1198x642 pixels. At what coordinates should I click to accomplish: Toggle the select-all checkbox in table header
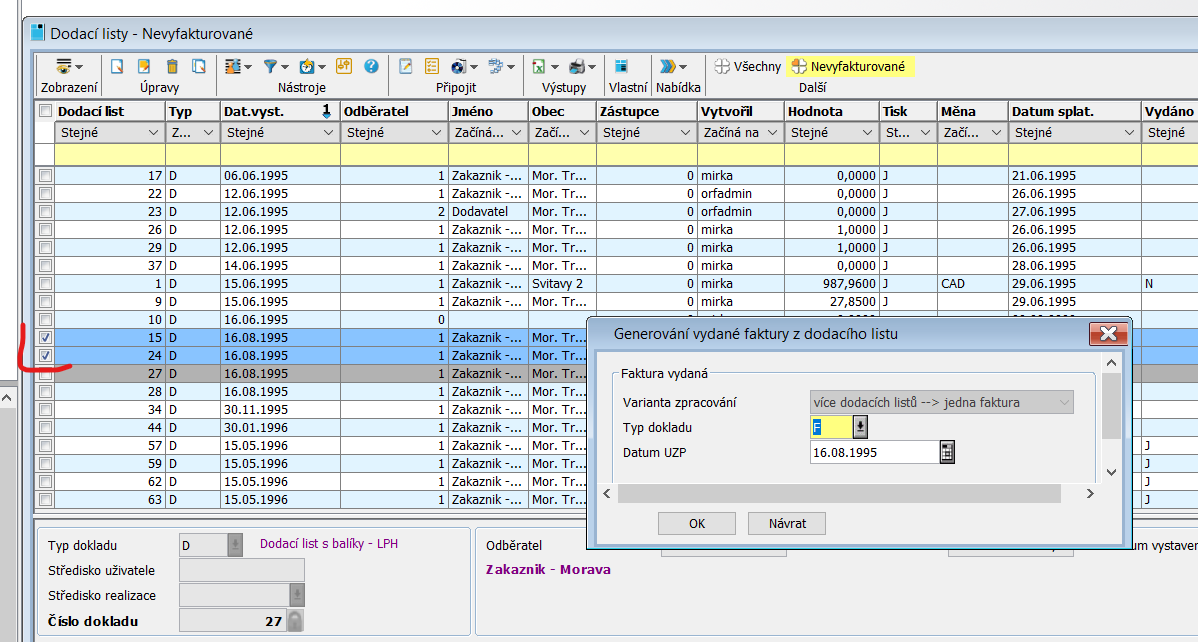point(45,112)
